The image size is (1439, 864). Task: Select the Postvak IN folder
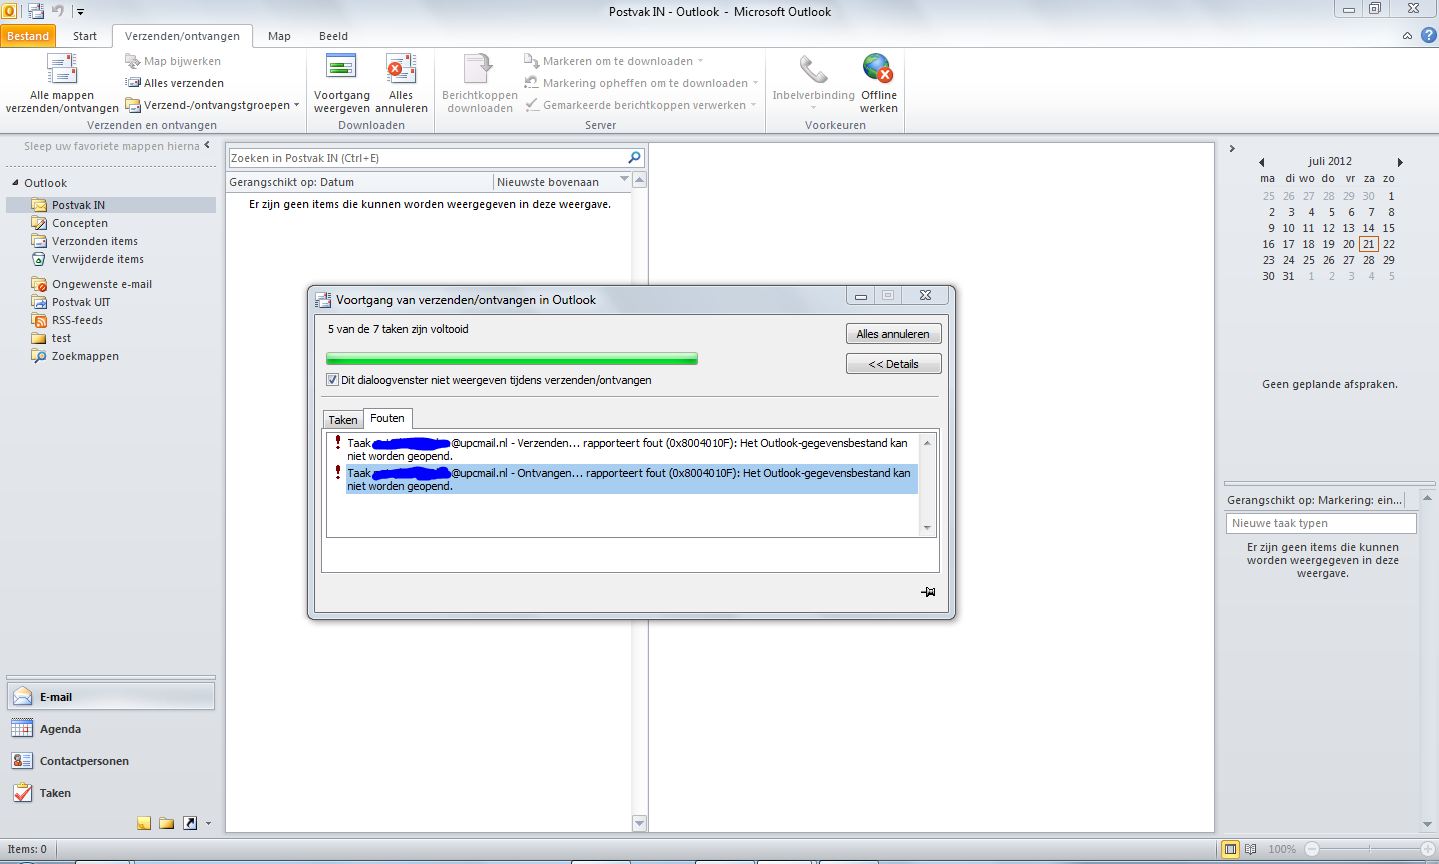(x=111, y=205)
